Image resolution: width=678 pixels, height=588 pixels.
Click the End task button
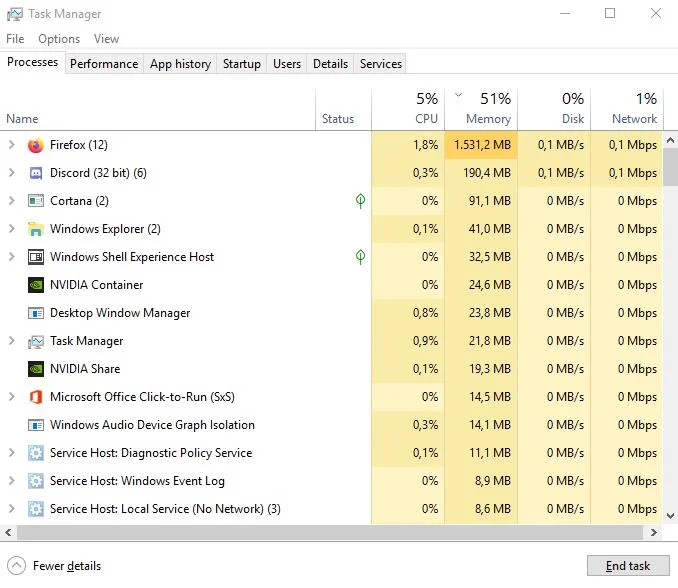pyautogui.click(x=628, y=566)
